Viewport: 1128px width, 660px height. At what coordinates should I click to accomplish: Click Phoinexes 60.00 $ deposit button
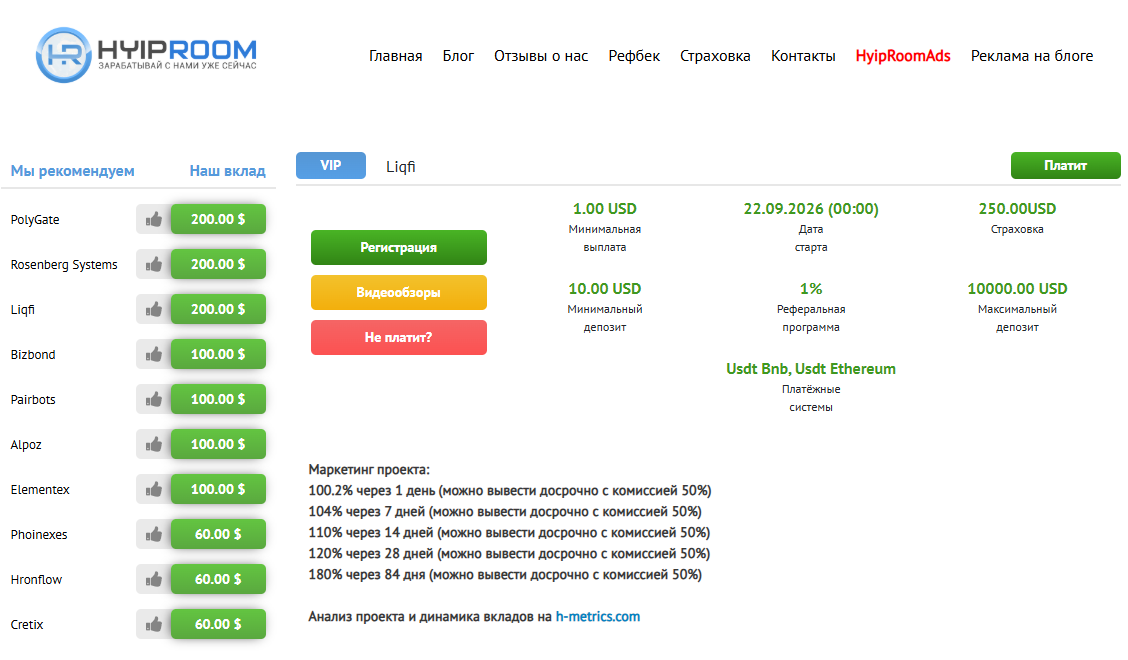(218, 535)
